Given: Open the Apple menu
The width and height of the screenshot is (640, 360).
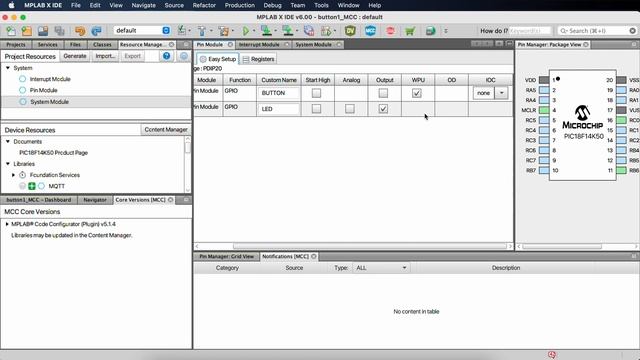Looking at the screenshot, I should click(x=11, y=5).
